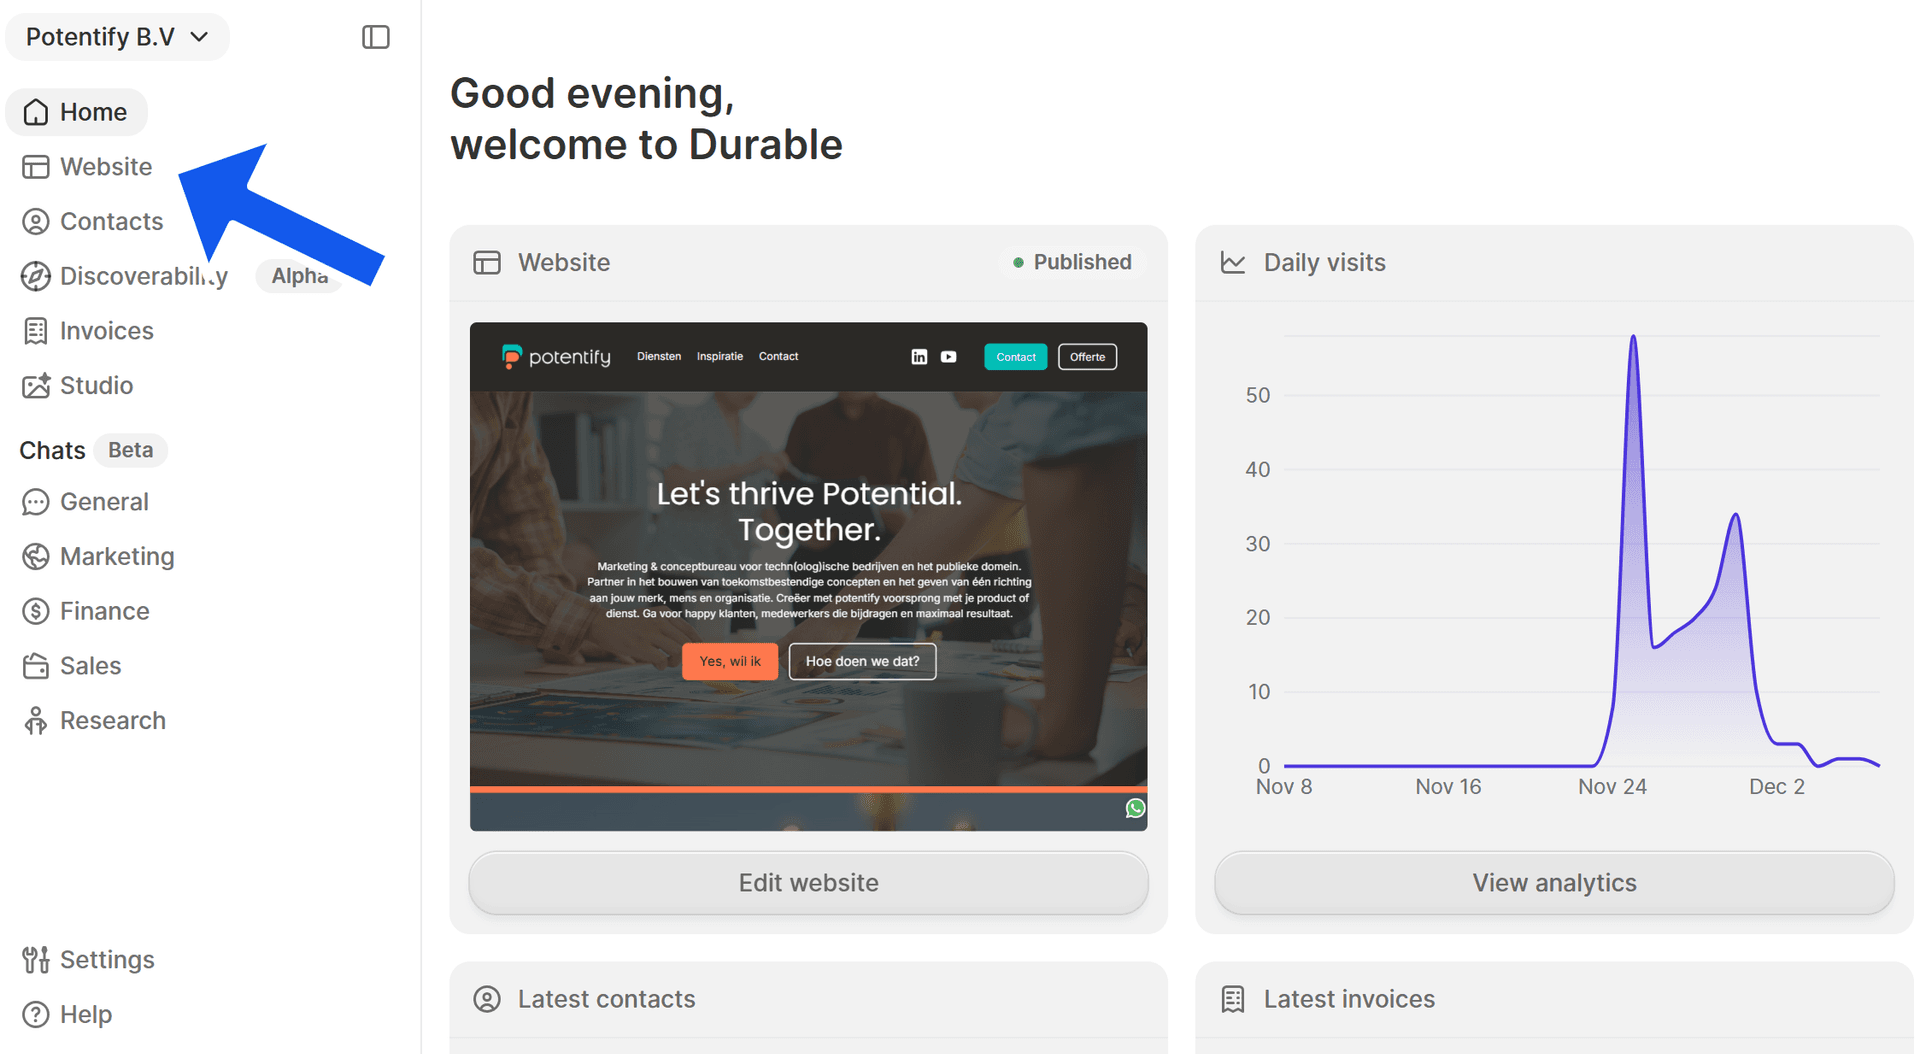The width and height of the screenshot is (1920, 1054).
Task: Click the Offerte button in preview
Action: click(1087, 357)
